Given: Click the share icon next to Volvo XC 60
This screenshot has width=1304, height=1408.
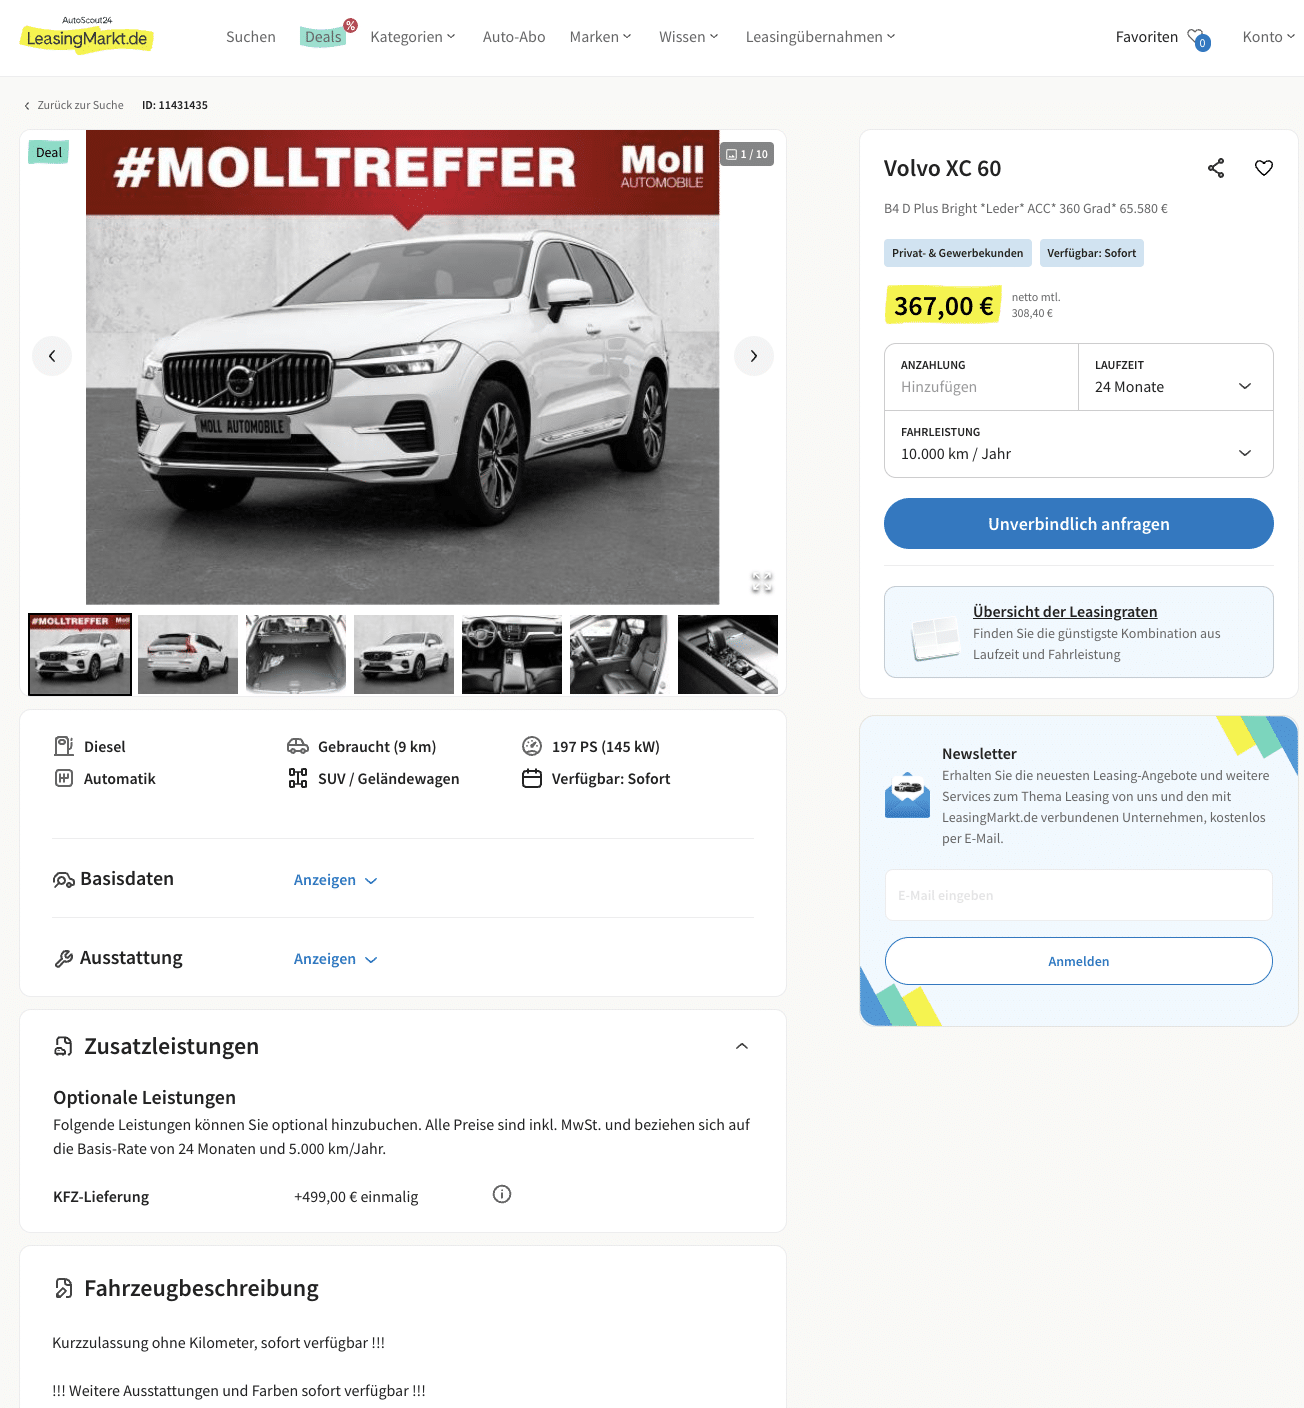Looking at the screenshot, I should [1216, 168].
